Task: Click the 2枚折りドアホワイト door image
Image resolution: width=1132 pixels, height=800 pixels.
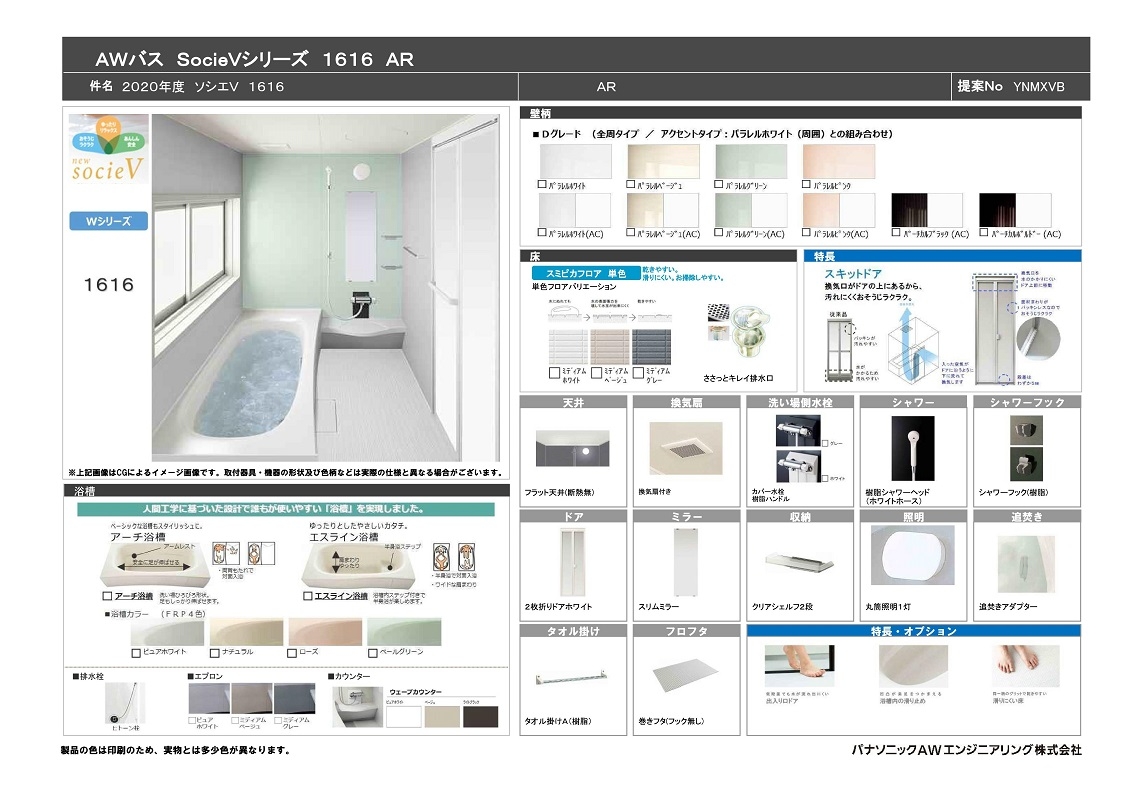Action: coord(572,562)
